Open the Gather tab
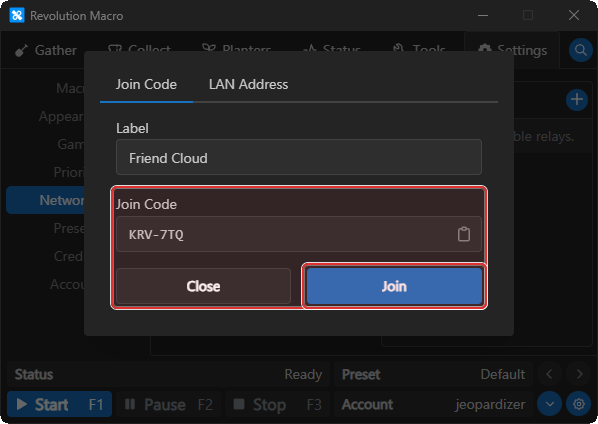This screenshot has height=424, width=598. (46, 50)
